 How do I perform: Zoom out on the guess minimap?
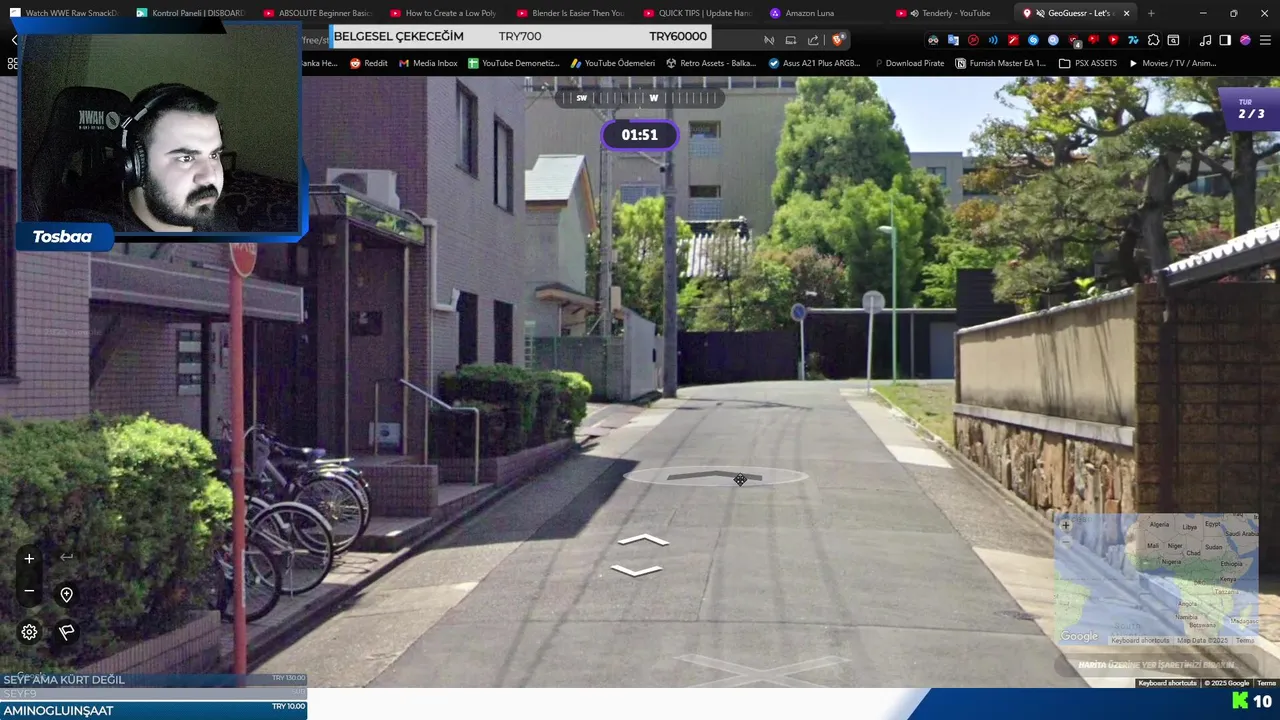(1066, 541)
